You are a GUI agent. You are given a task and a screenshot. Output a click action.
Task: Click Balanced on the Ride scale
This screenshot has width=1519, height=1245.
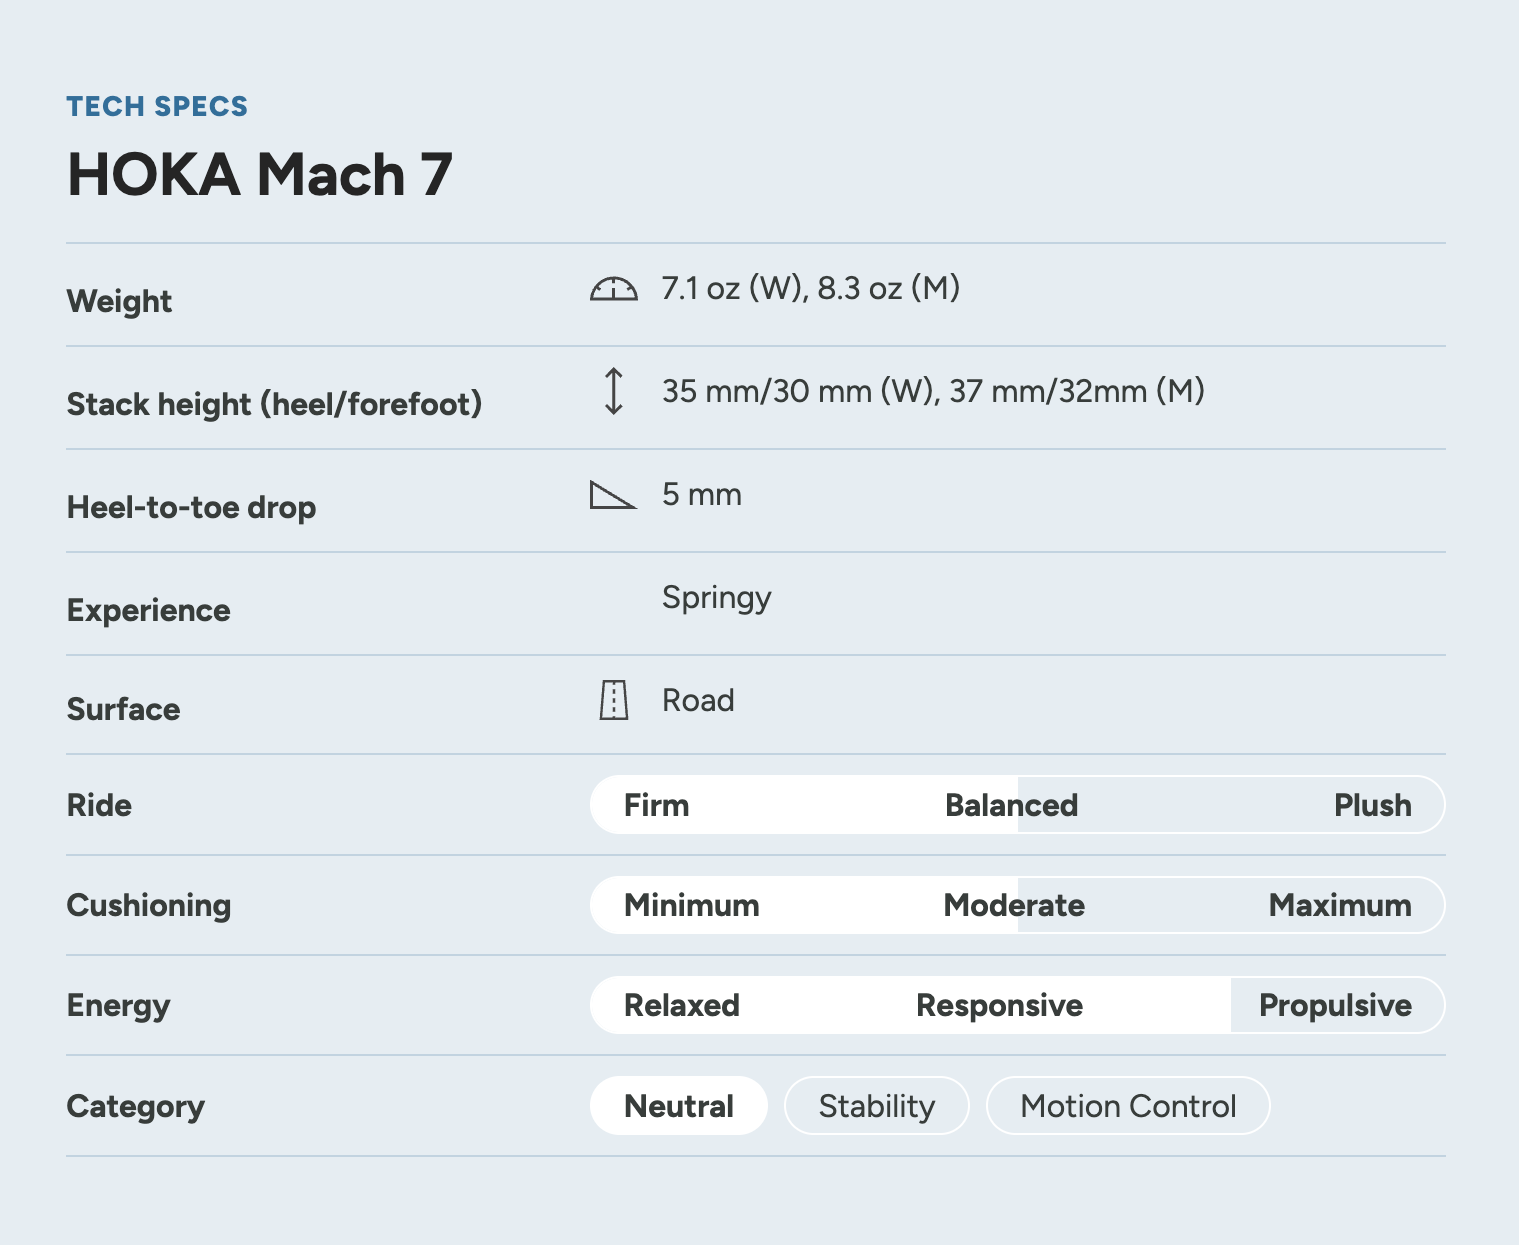click(x=1011, y=805)
